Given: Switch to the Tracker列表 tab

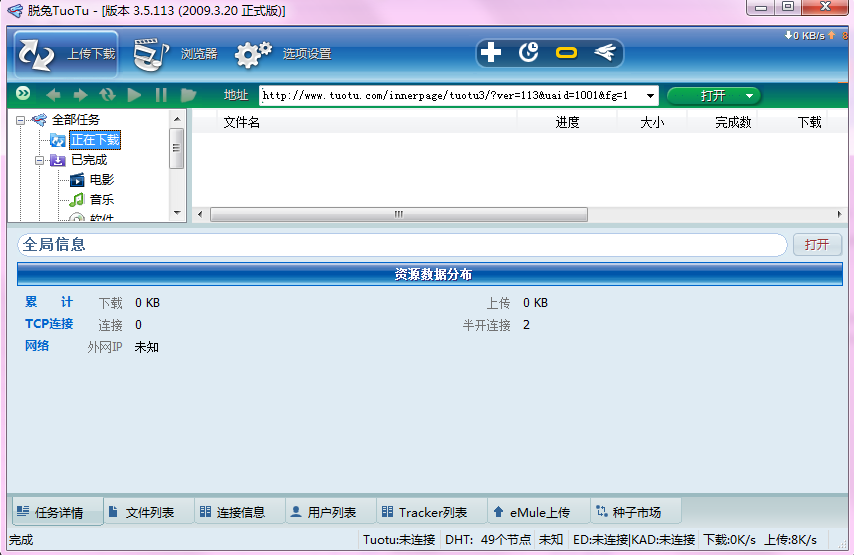Looking at the screenshot, I should [x=424, y=512].
